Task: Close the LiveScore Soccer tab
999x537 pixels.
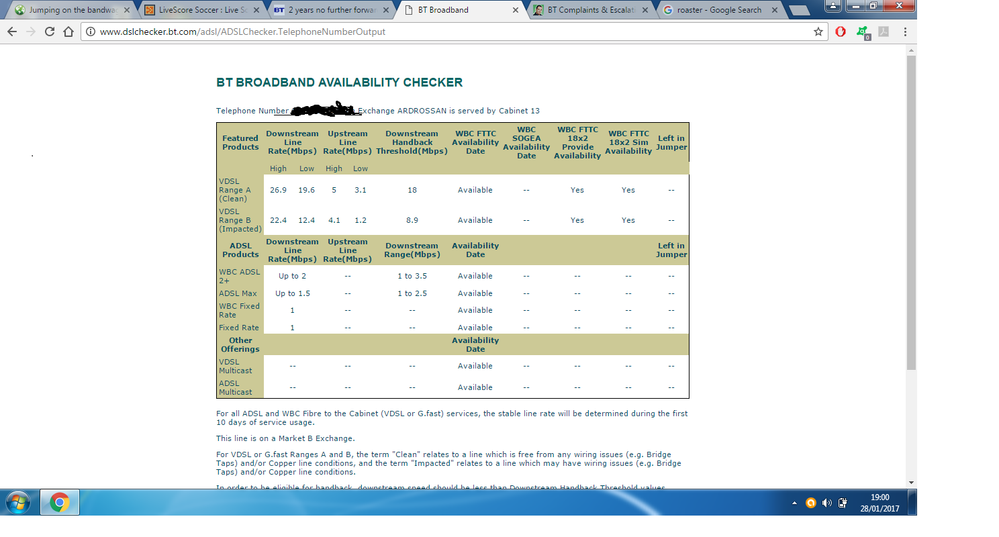Action: click(x=256, y=10)
